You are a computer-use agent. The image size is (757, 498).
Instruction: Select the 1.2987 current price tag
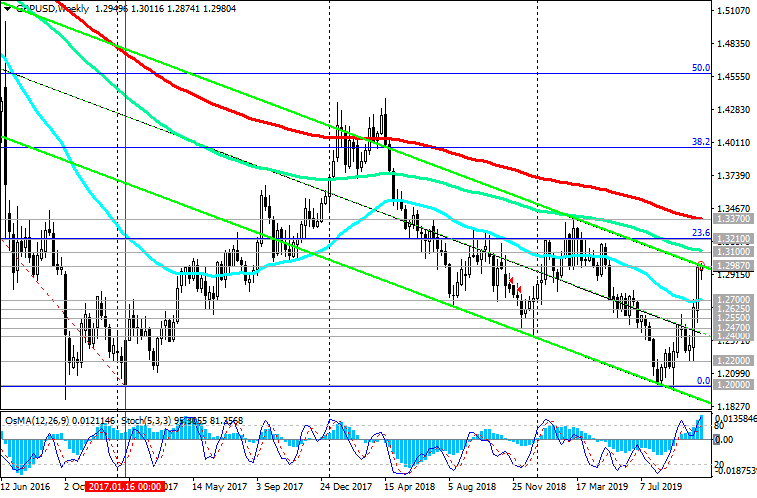click(x=733, y=266)
